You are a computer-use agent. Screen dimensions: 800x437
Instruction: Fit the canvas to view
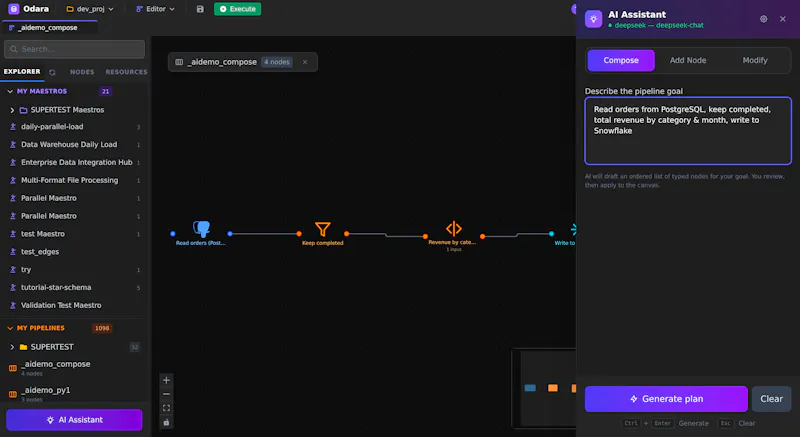point(166,408)
